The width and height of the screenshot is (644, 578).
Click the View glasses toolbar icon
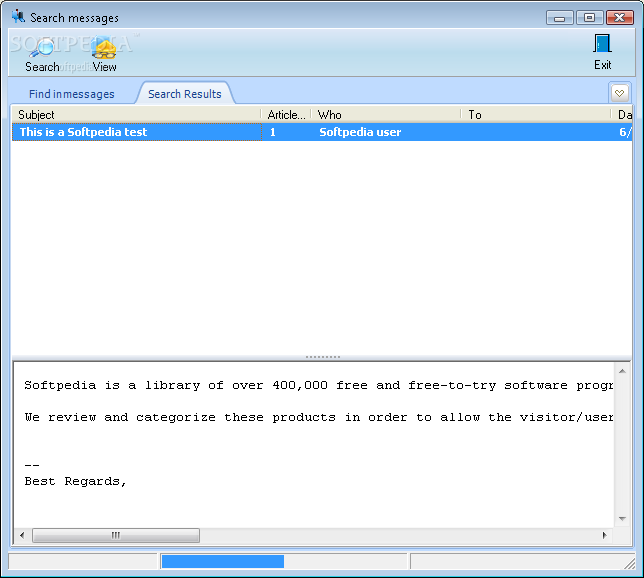tap(104, 49)
